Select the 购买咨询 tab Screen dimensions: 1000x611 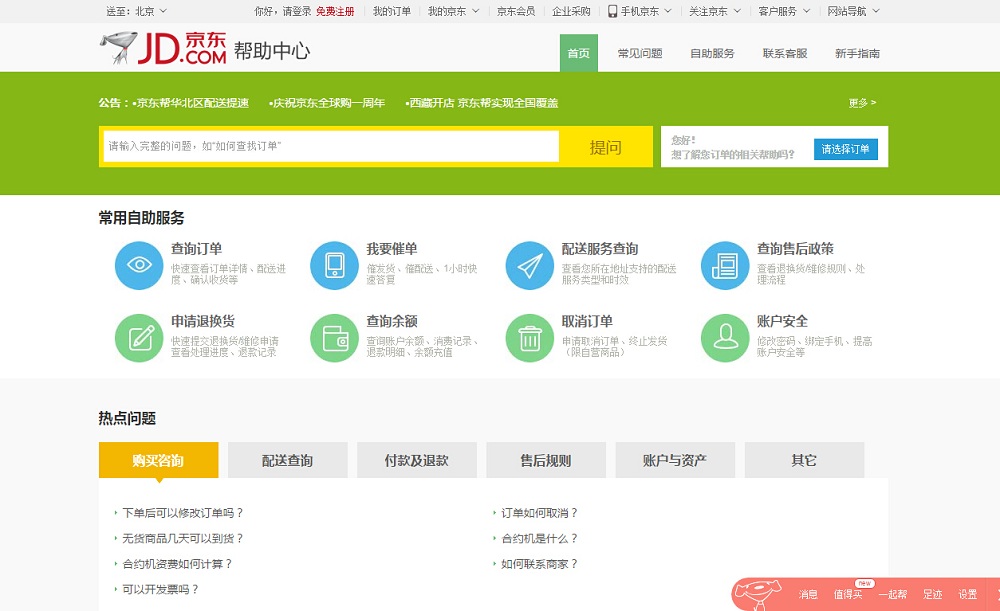[x=158, y=460]
